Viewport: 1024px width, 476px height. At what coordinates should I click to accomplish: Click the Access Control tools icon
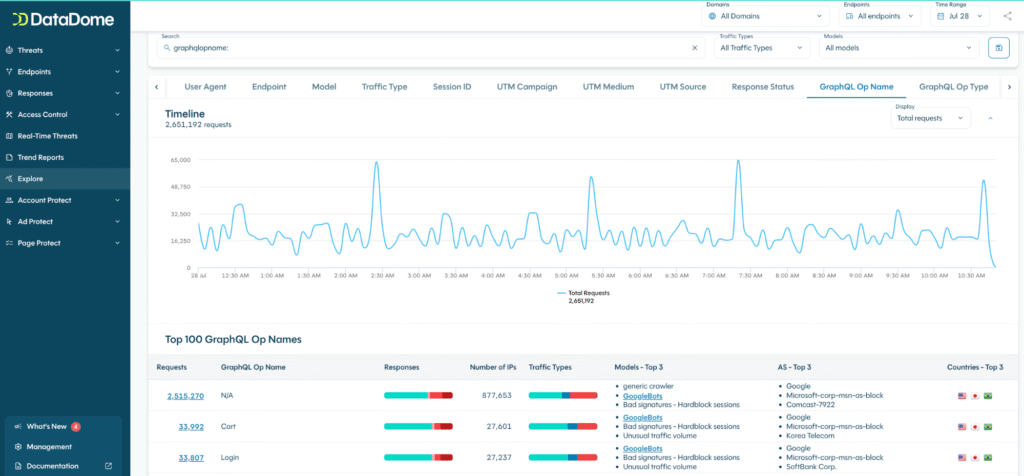click(x=9, y=115)
